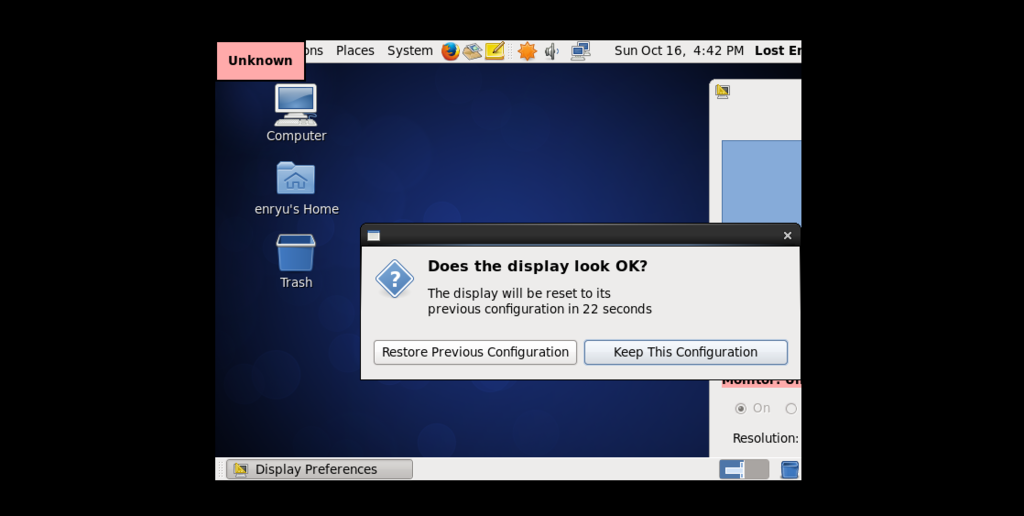
Task: Select the On radio button for the monitor
Action: [741, 408]
